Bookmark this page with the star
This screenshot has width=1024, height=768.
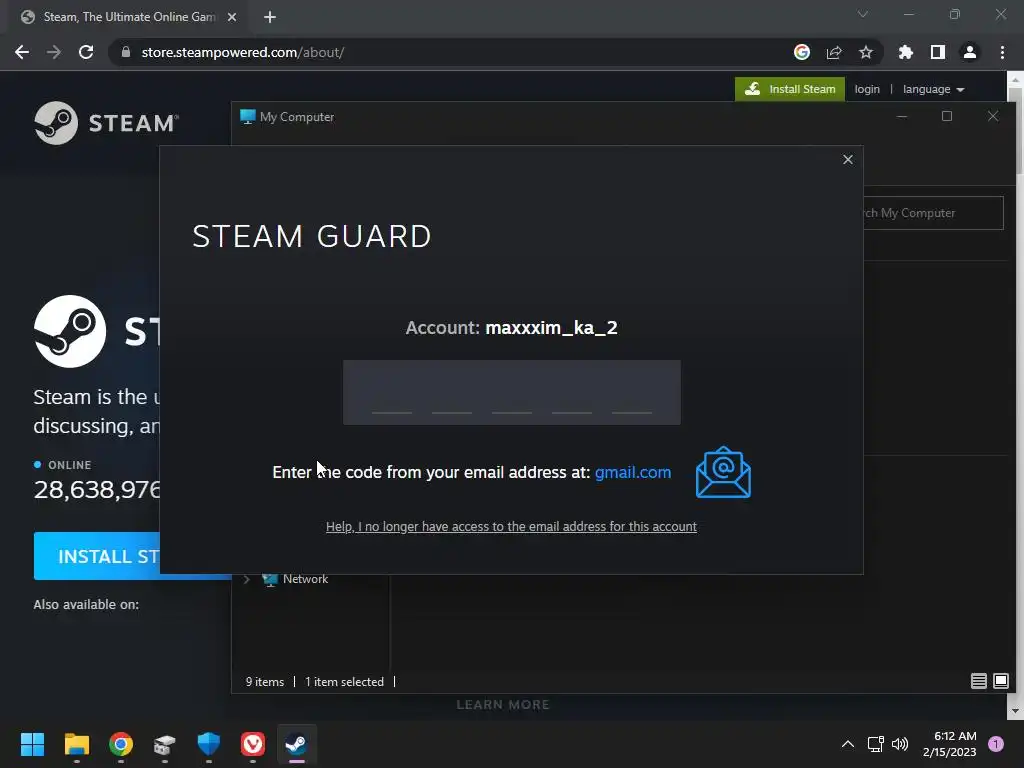(866, 52)
